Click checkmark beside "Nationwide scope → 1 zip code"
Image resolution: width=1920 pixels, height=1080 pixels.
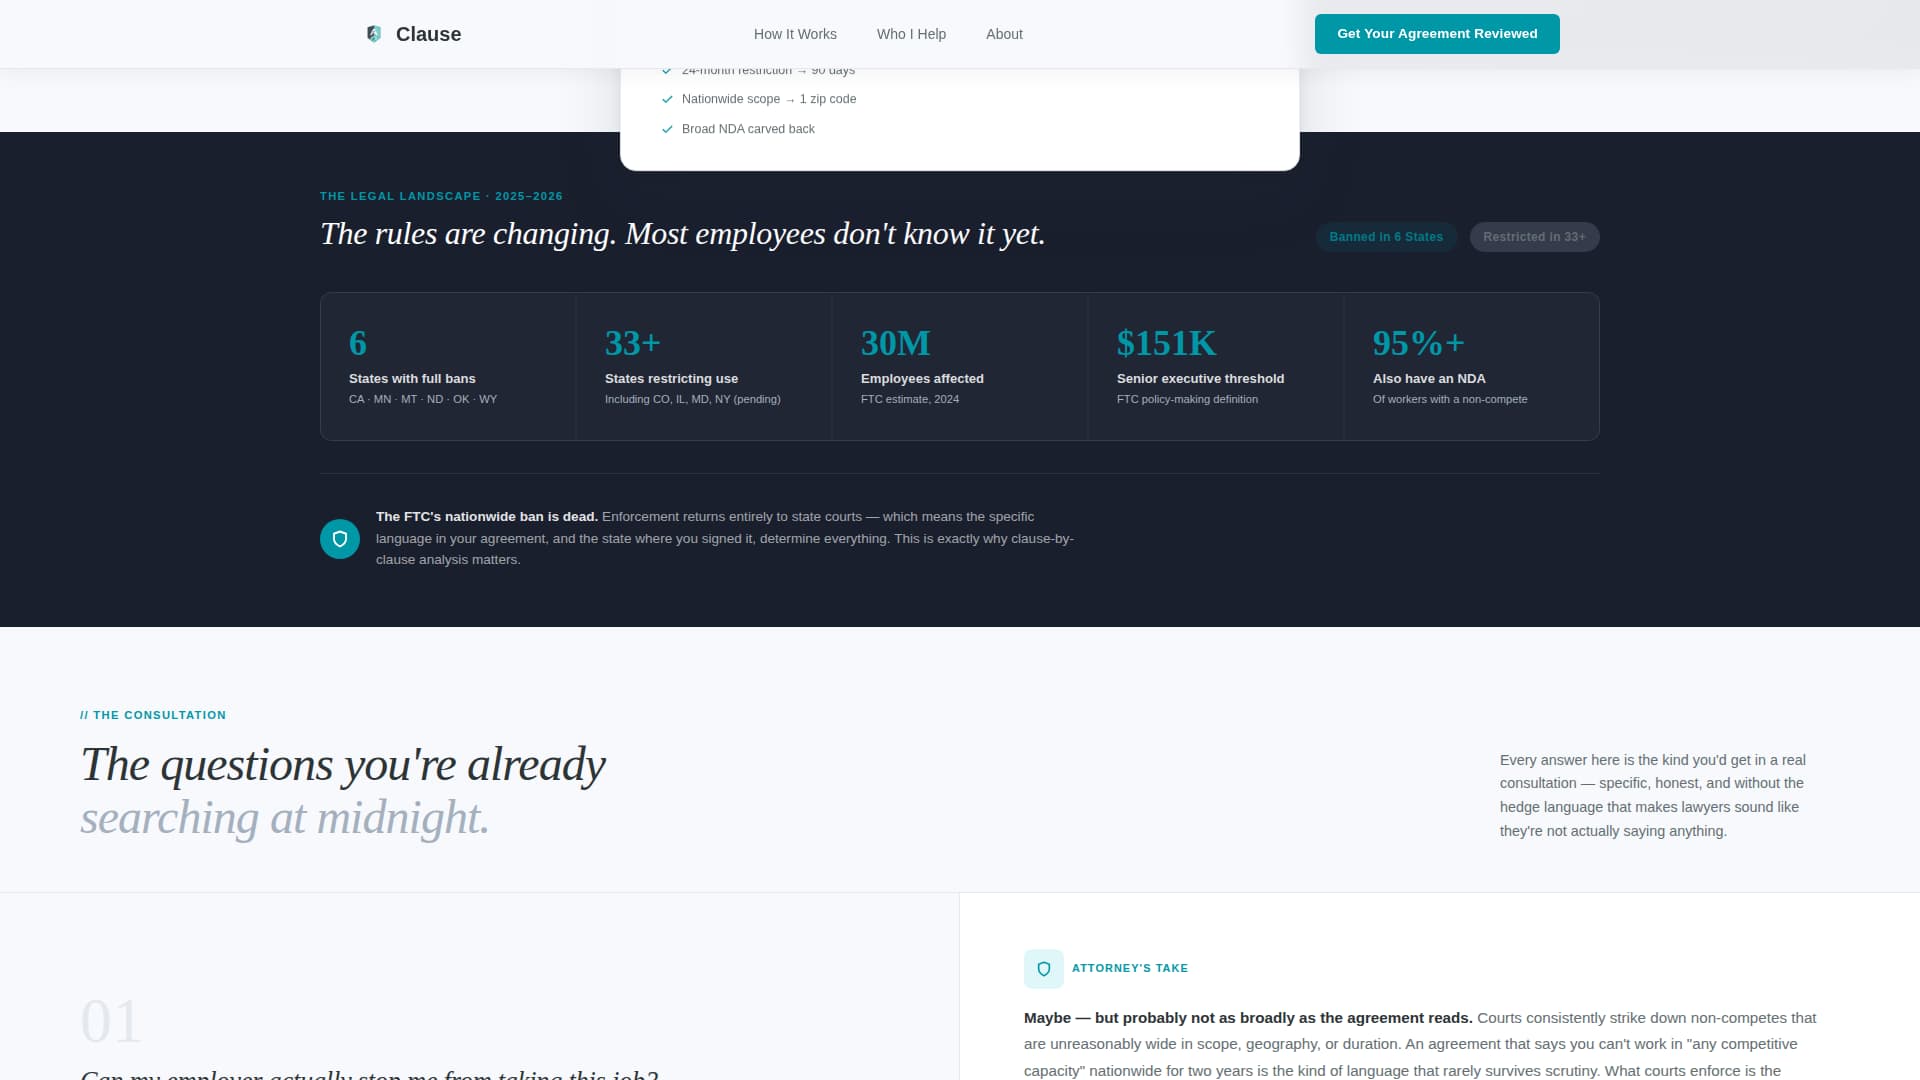tap(668, 99)
